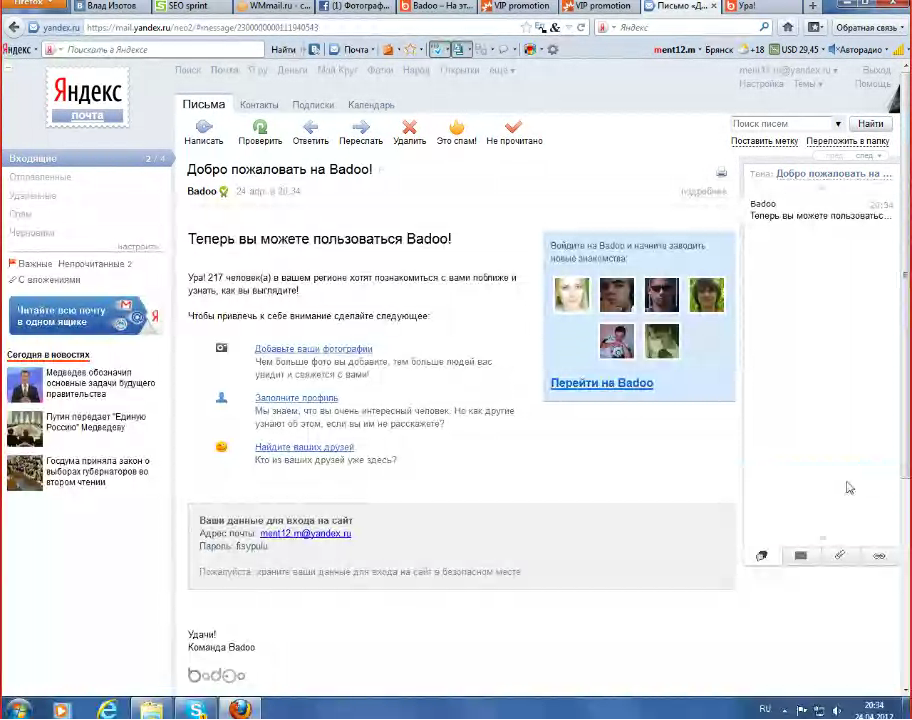Select the Письма tab

coord(204,104)
